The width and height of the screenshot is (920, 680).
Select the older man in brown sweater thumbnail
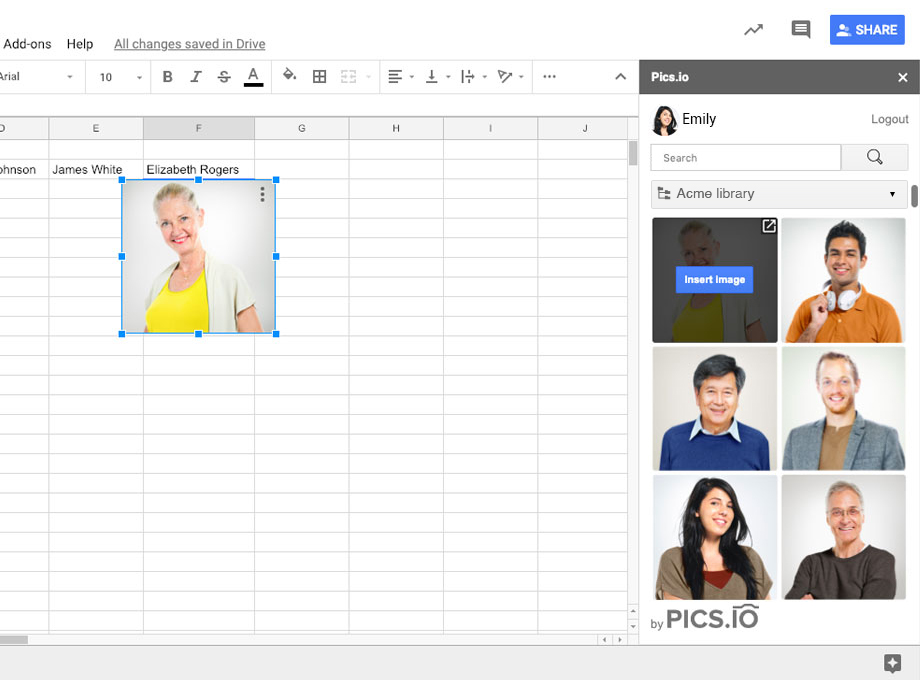point(843,537)
